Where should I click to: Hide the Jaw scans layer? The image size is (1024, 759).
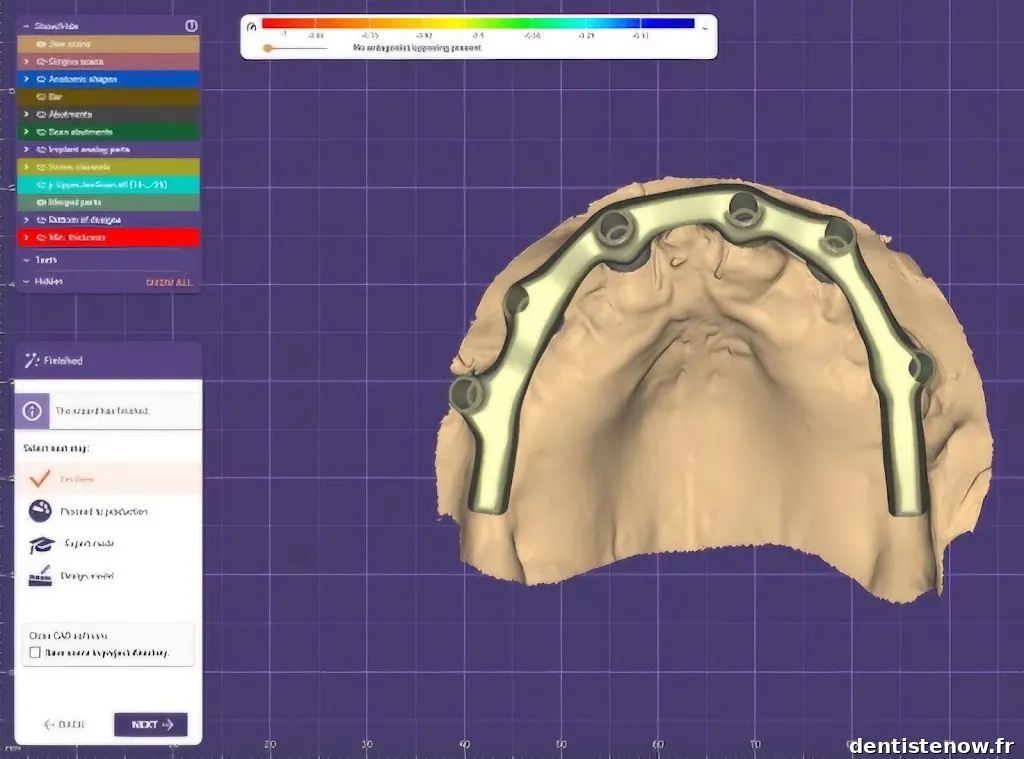[41, 44]
